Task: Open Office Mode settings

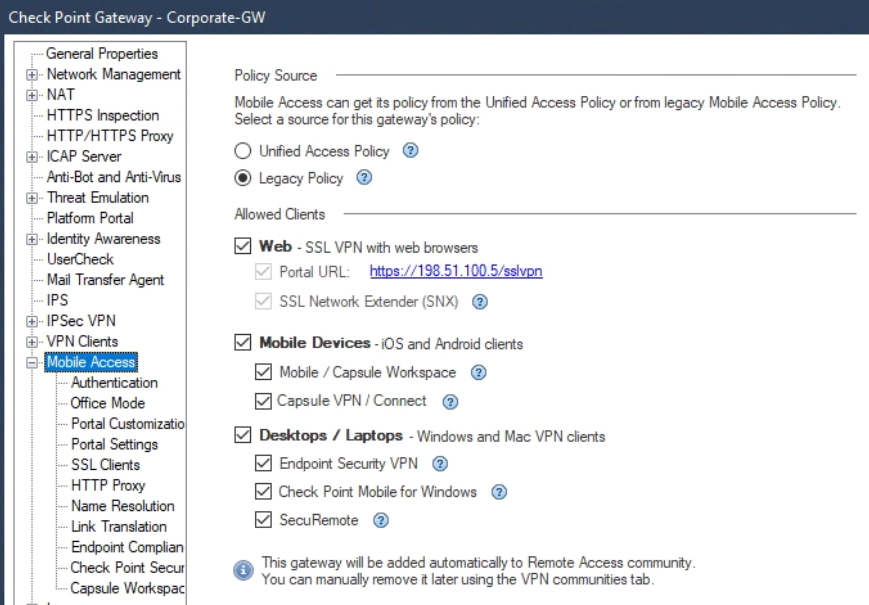Action: (x=108, y=403)
